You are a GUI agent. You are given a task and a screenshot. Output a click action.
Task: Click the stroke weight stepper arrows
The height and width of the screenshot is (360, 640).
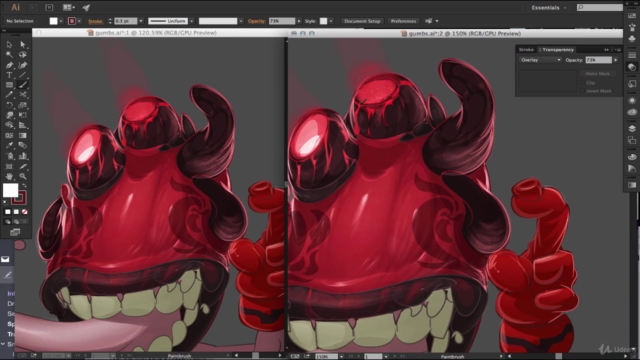tap(110, 21)
